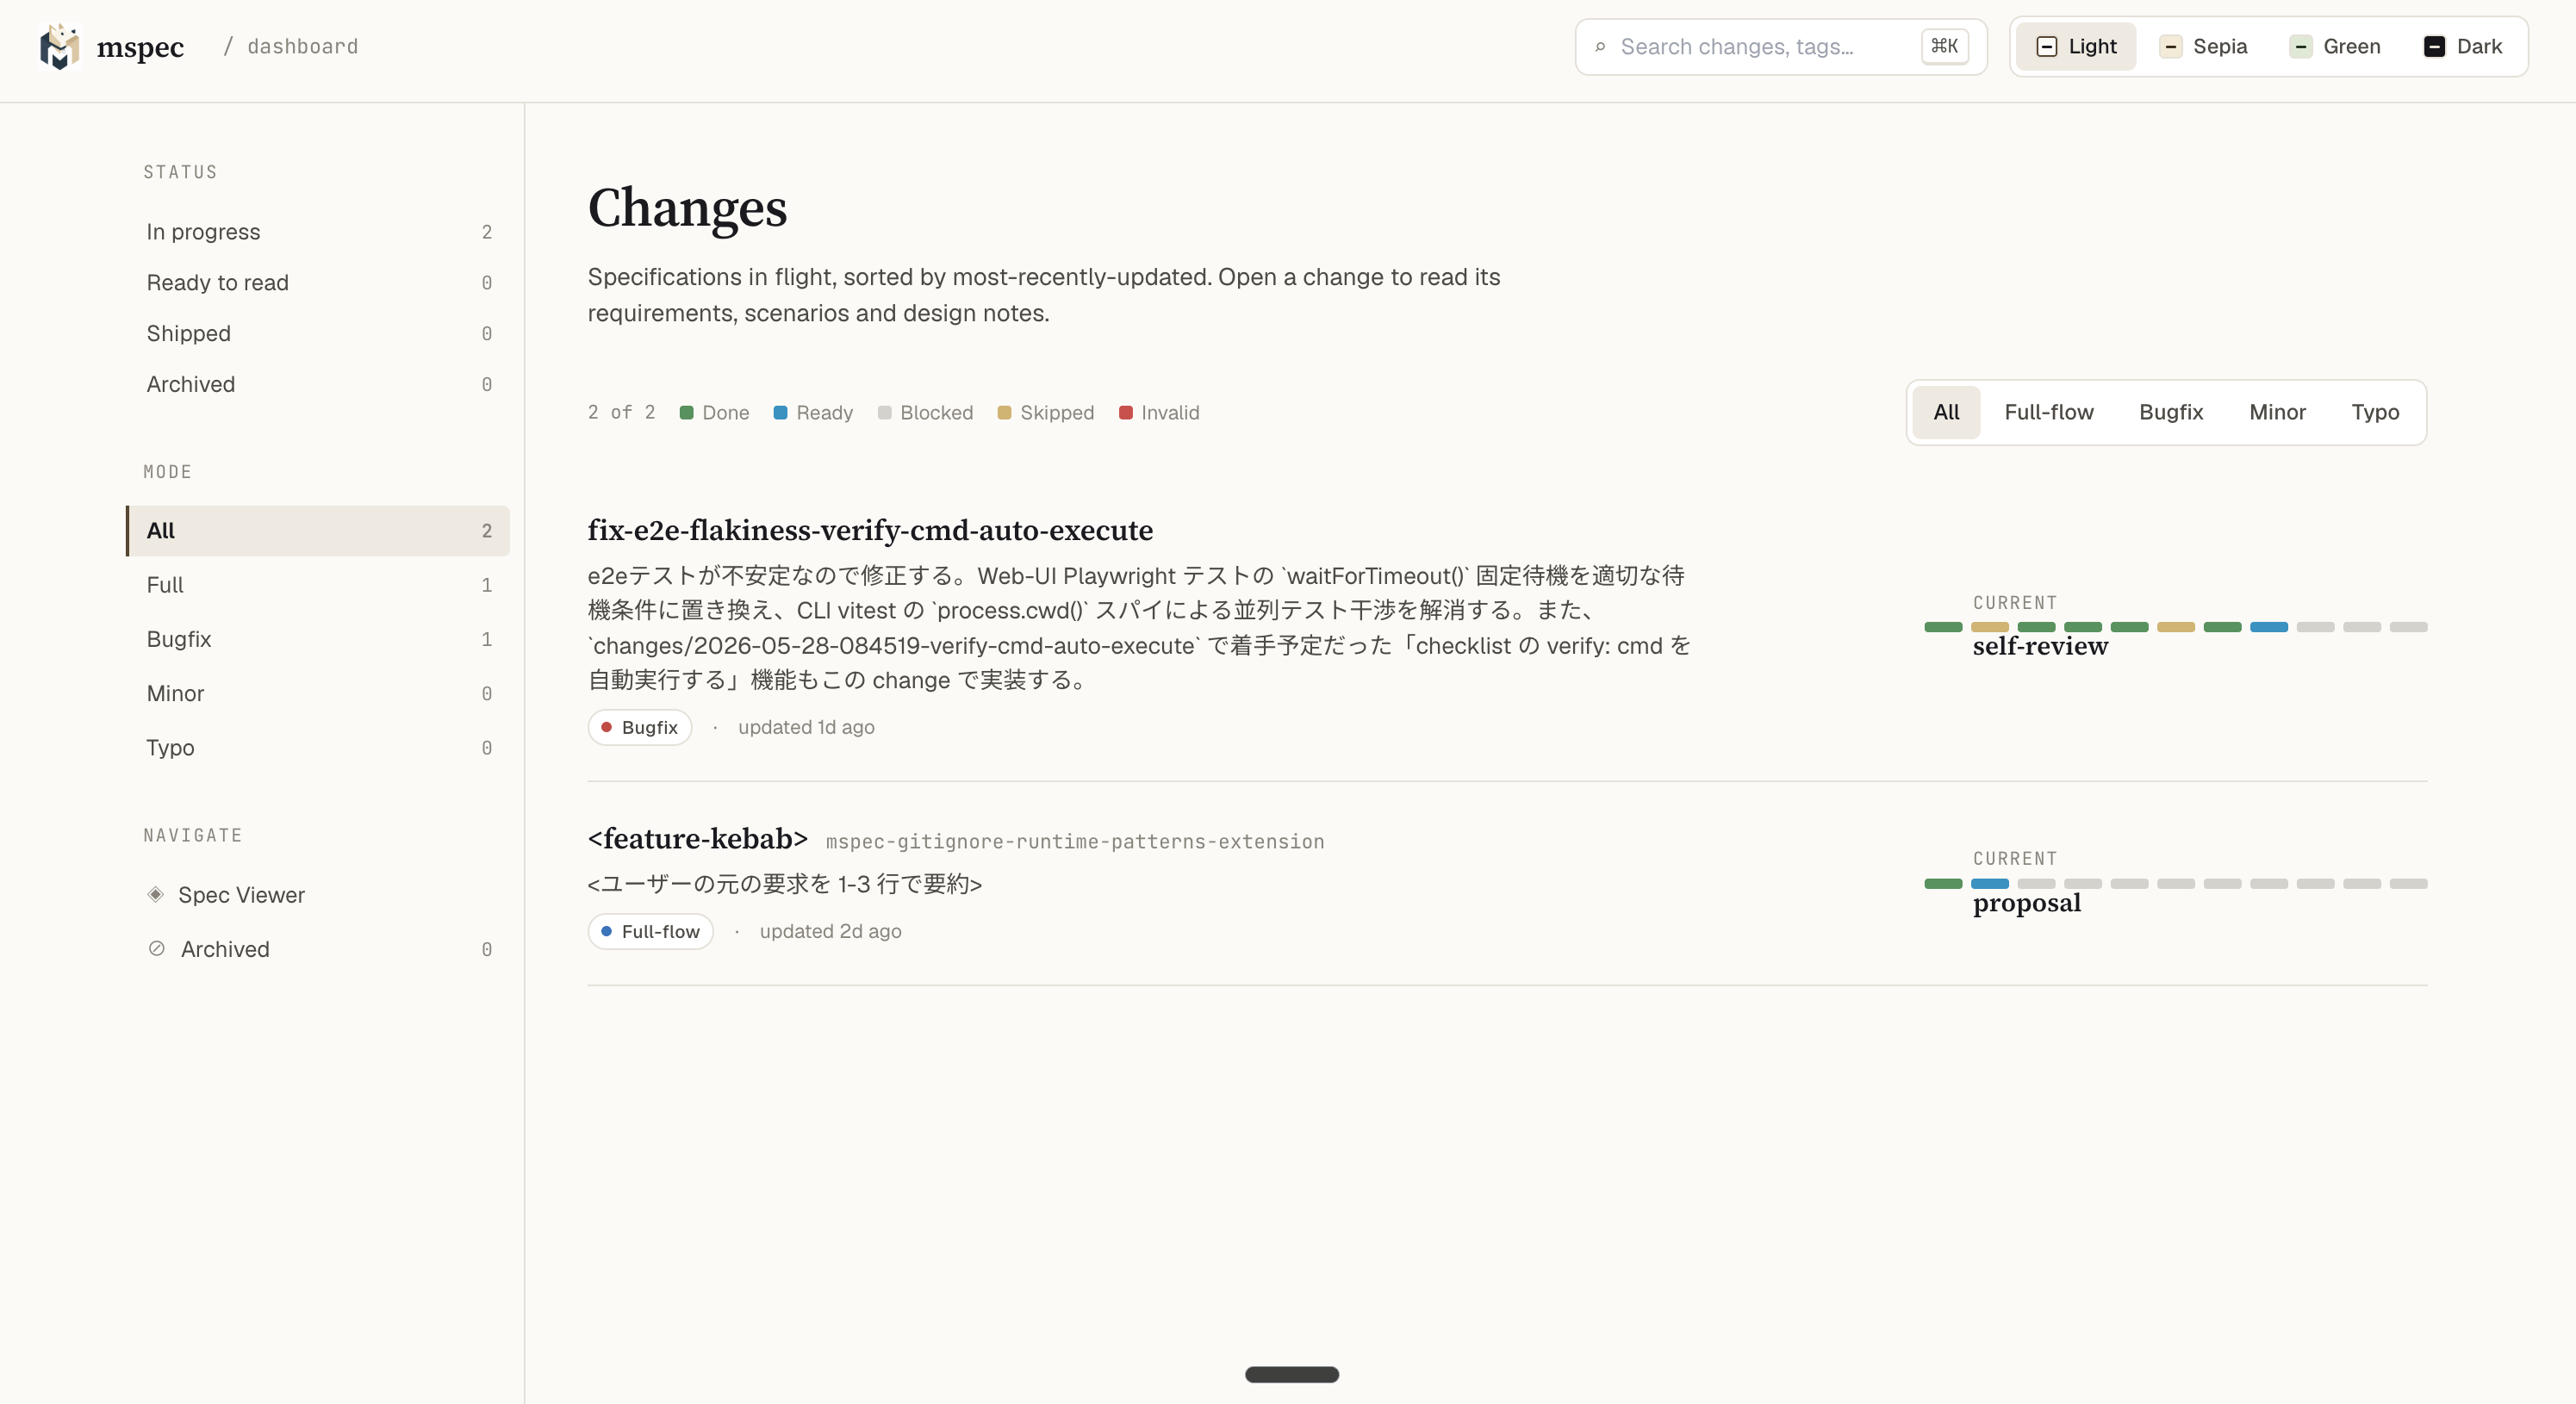2576x1404 pixels.
Task: Click the ⌘K shortcut badge
Action: [1944, 46]
